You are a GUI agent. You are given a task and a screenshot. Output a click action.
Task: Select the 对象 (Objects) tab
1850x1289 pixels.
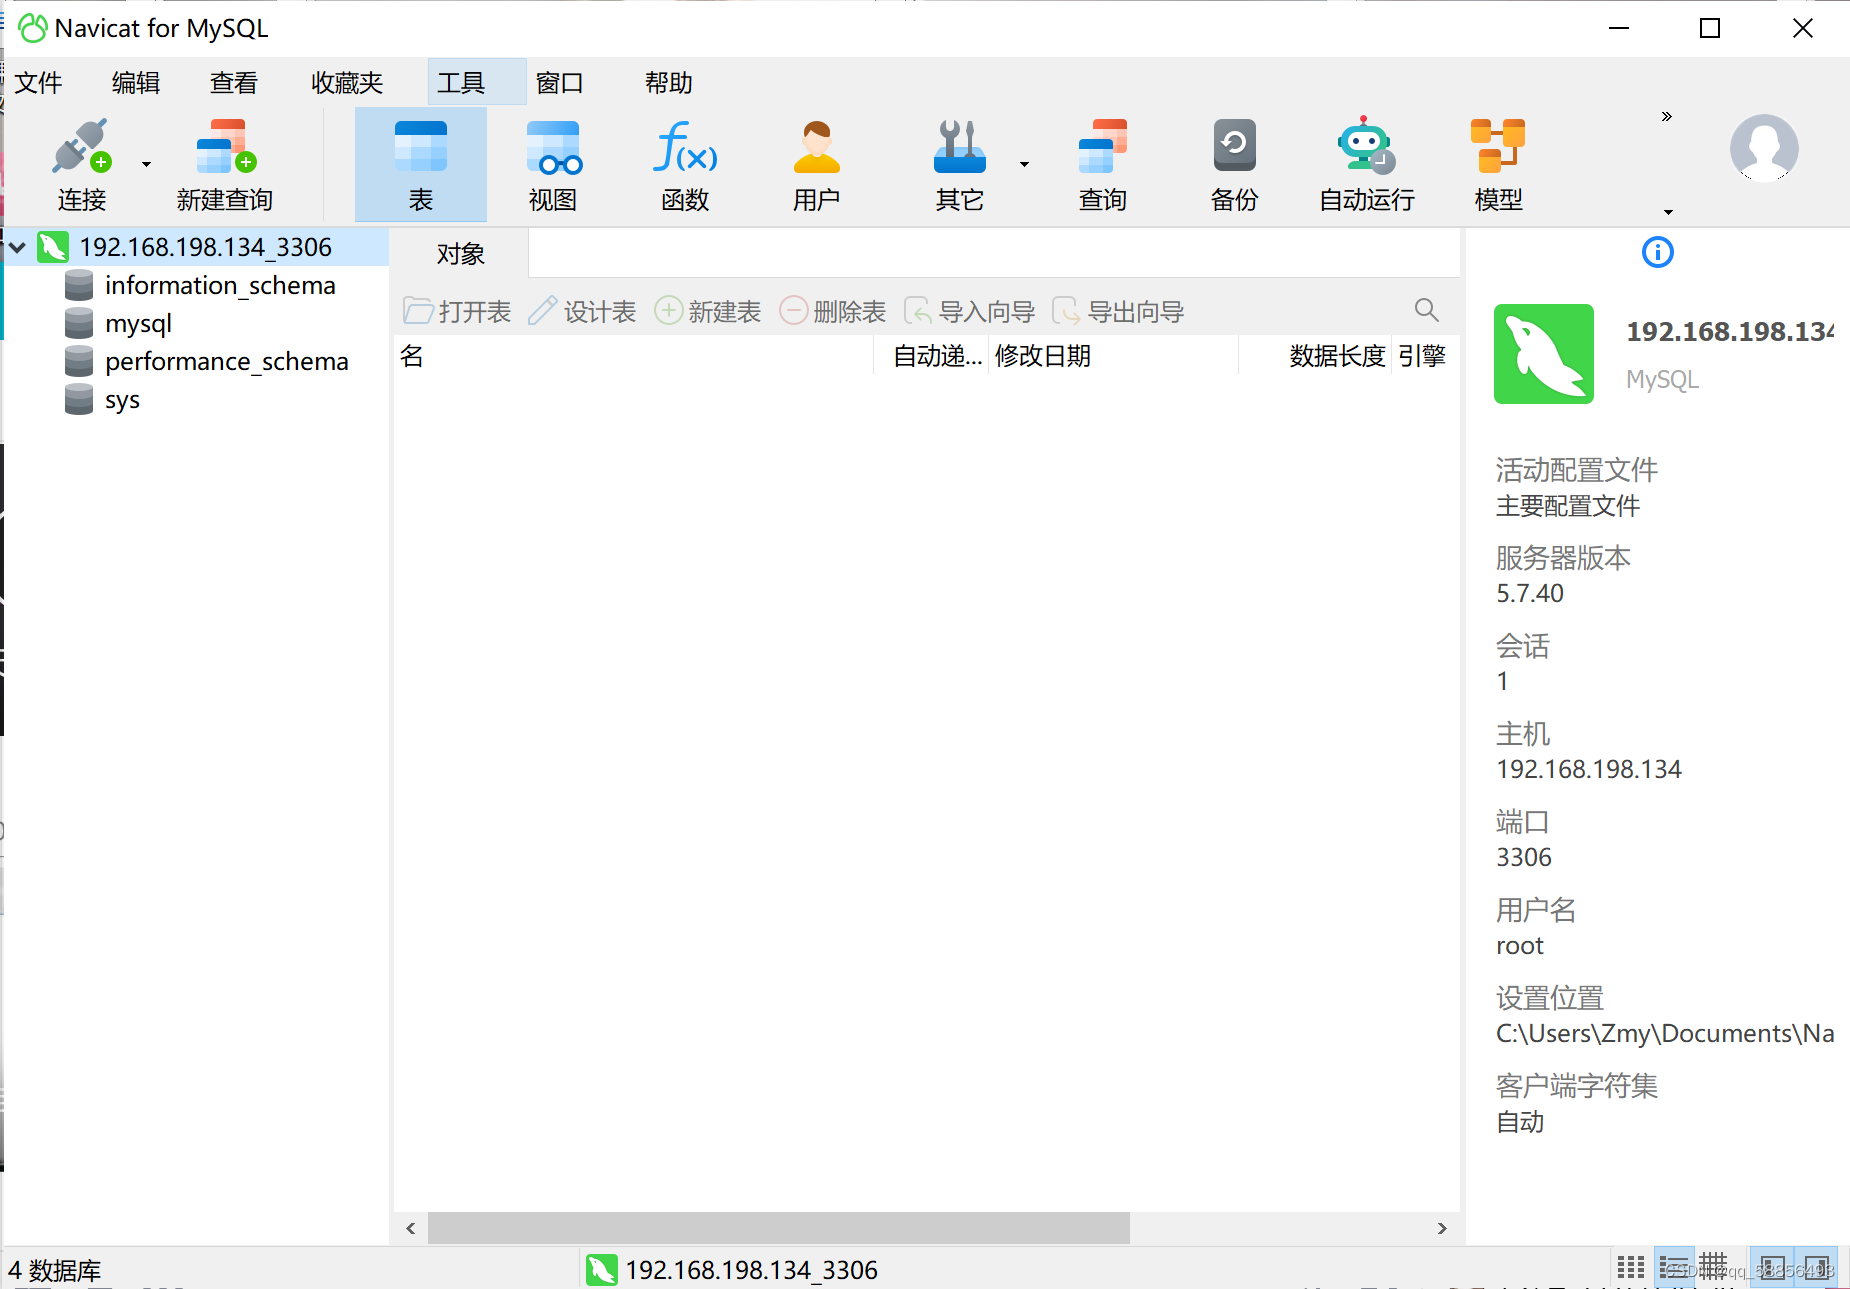tap(460, 254)
